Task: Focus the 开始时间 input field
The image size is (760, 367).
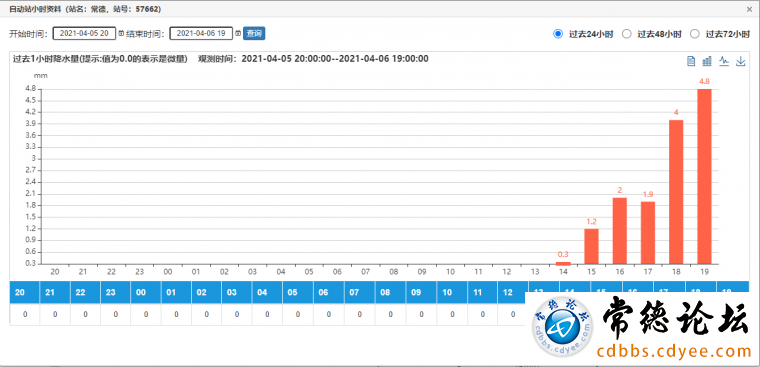Action: [84, 33]
